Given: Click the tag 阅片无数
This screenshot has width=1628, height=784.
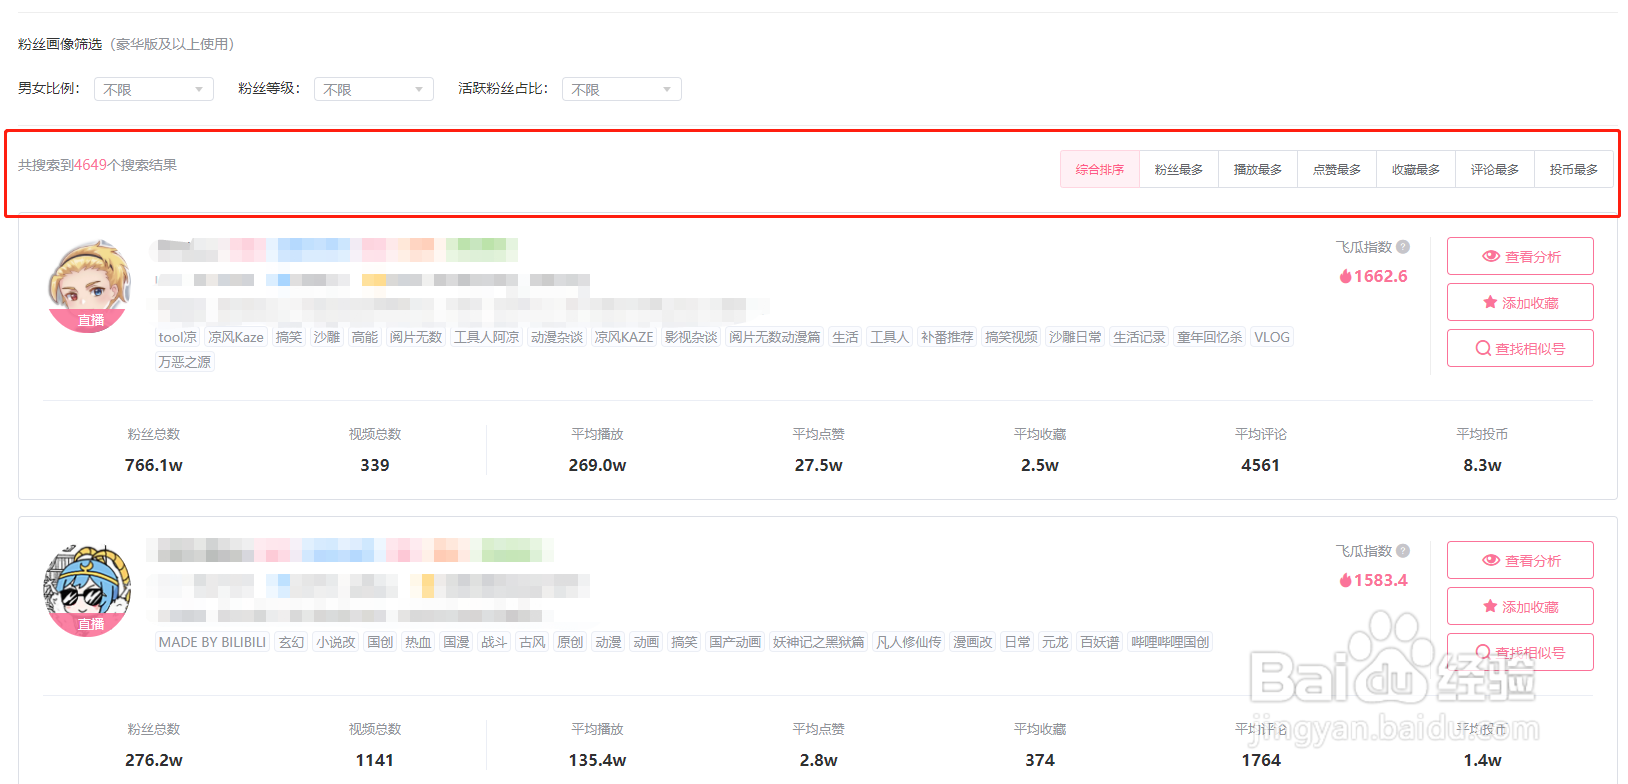Looking at the screenshot, I should pyautogui.click(x=416, y=337).
